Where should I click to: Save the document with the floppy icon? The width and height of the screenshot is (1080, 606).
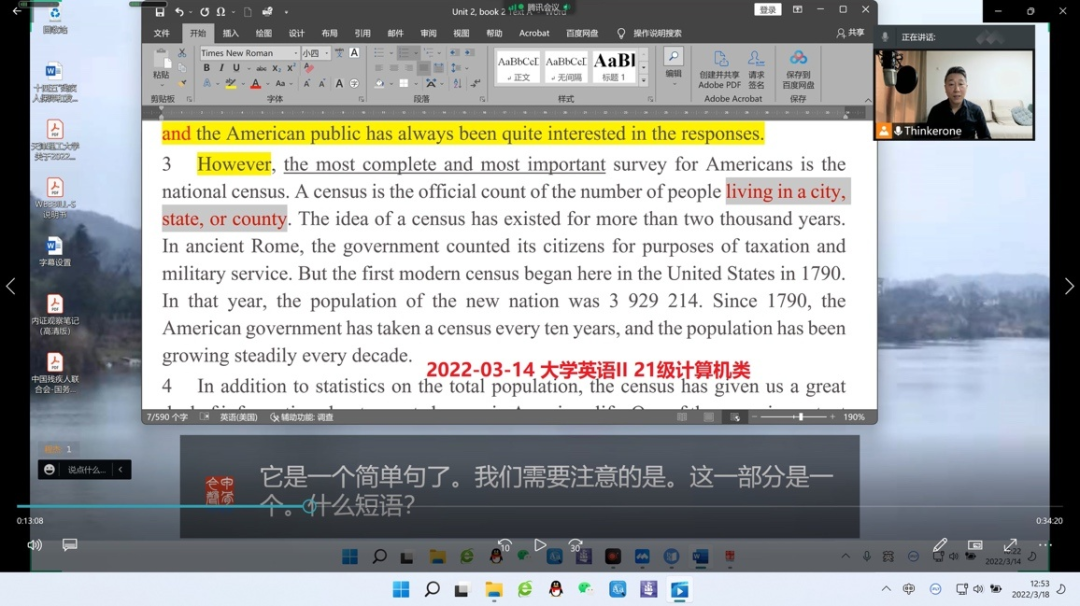[x=159, y=11]
